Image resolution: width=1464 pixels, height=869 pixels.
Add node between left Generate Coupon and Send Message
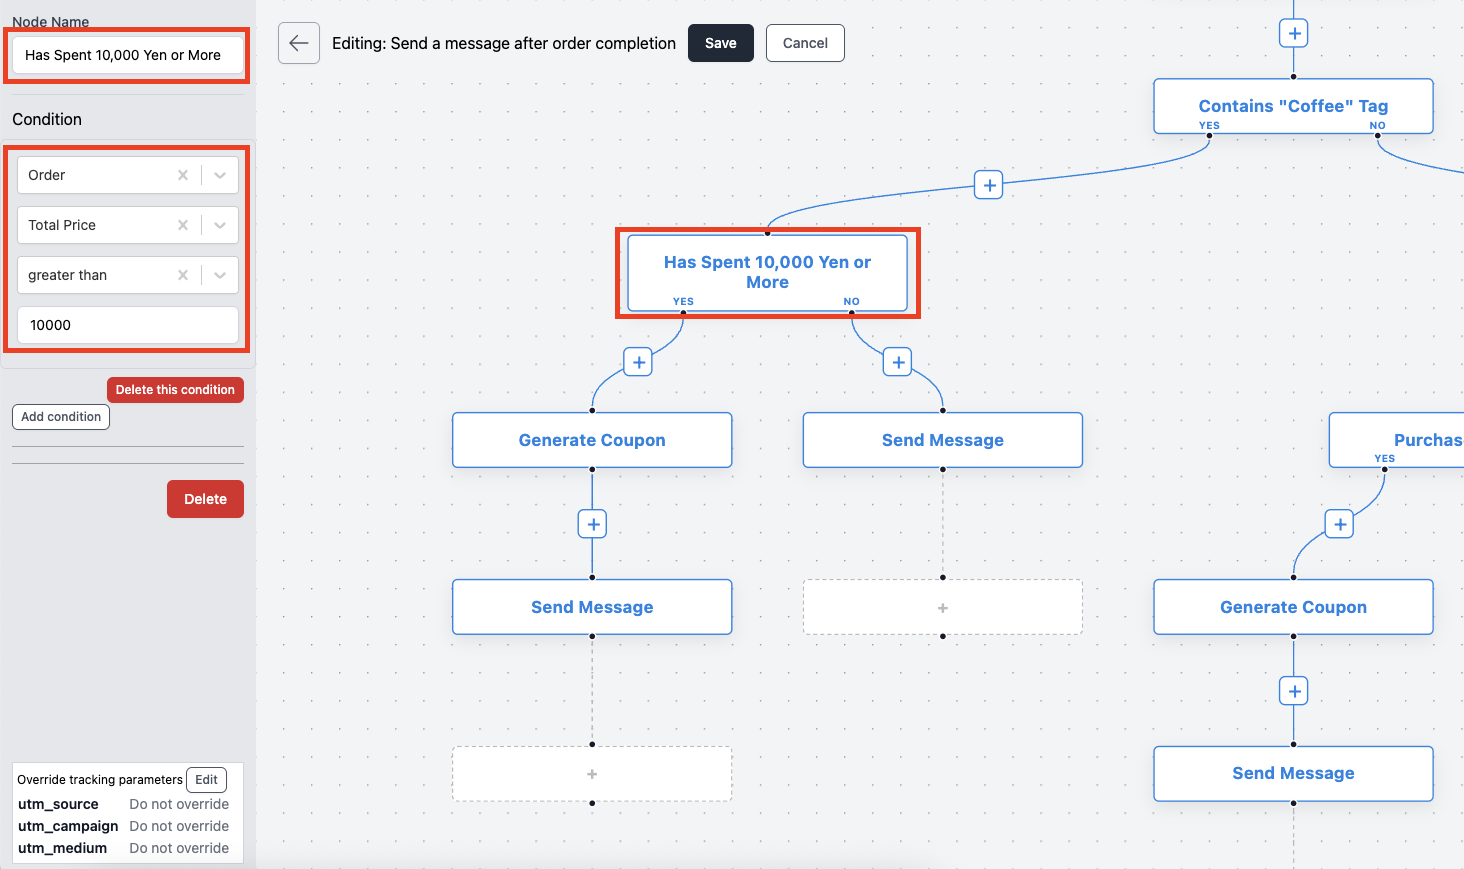pyautogui.click(x=593, y=524)
